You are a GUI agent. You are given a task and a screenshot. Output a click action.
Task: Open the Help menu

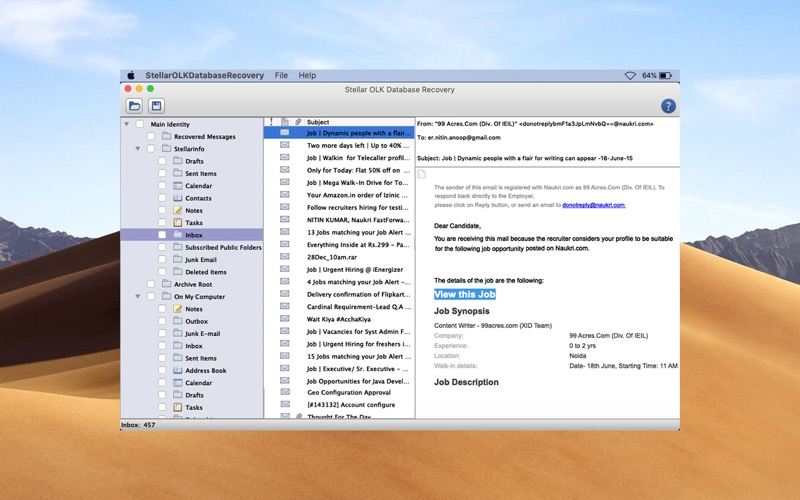[307, 75]
